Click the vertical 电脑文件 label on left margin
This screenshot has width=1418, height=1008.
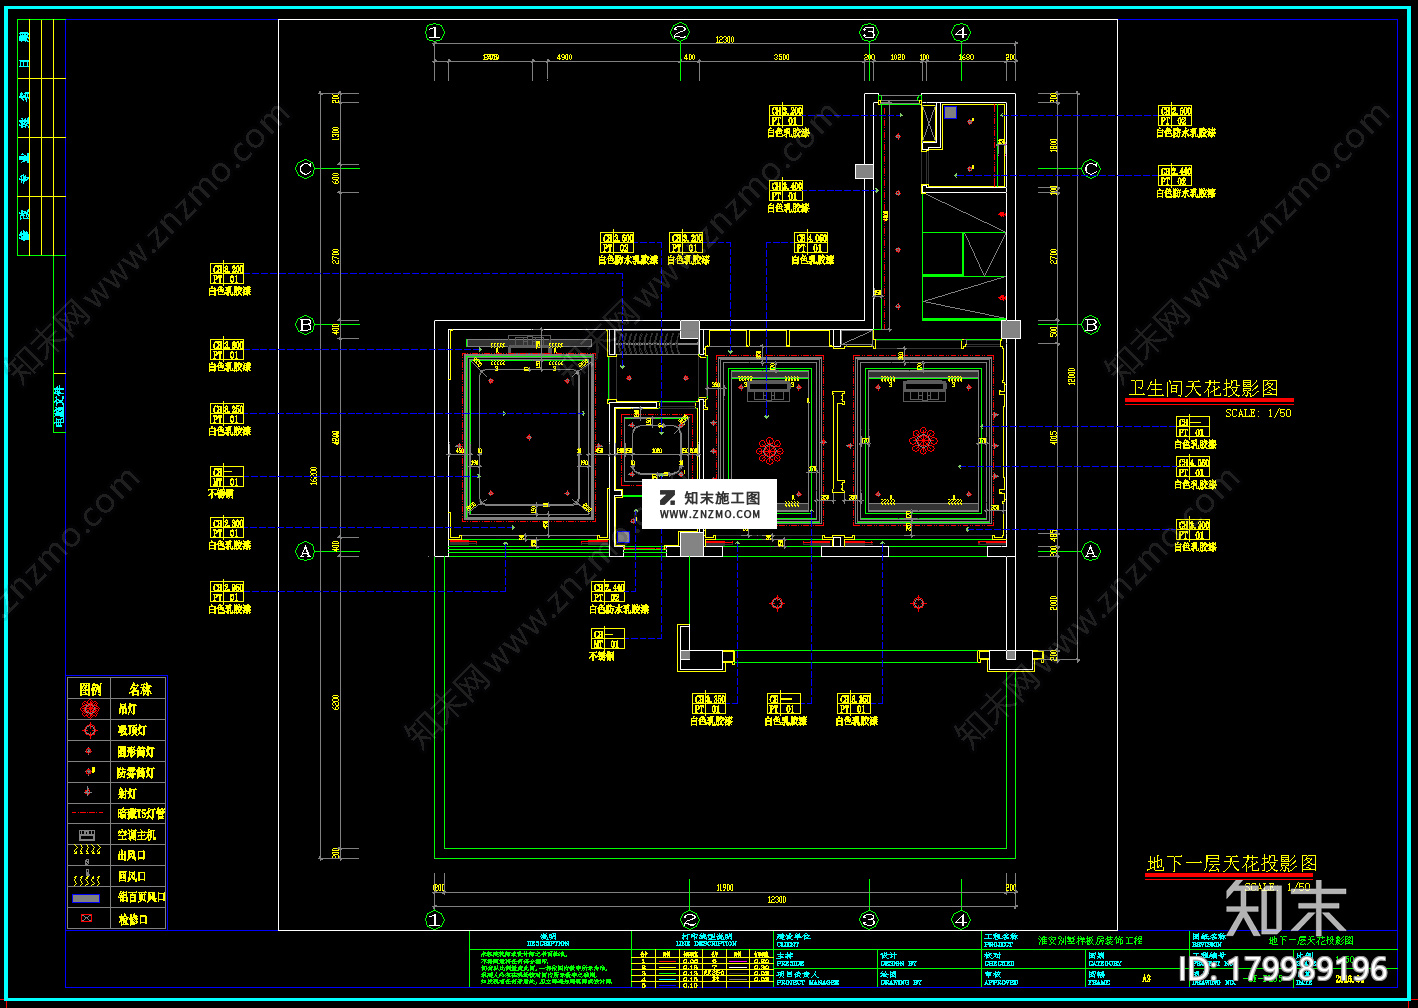58,408
